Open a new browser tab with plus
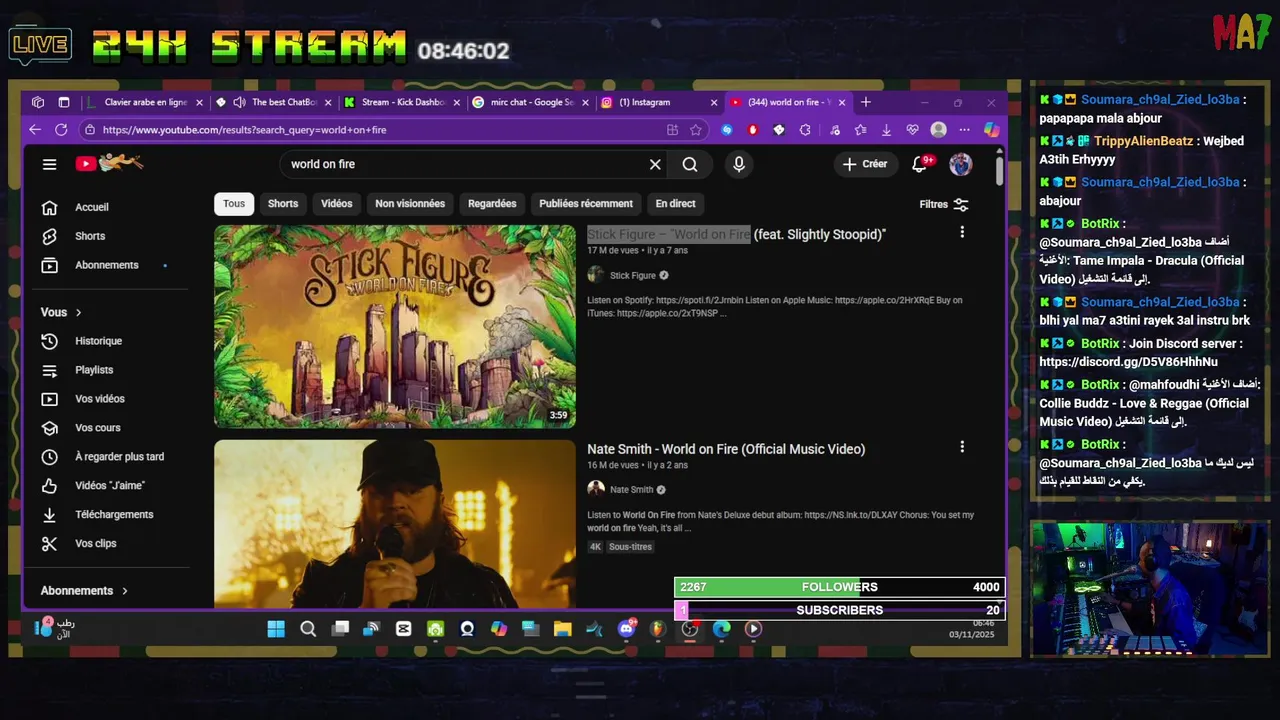The image size is (1280, 720). [x=866, y=102]
